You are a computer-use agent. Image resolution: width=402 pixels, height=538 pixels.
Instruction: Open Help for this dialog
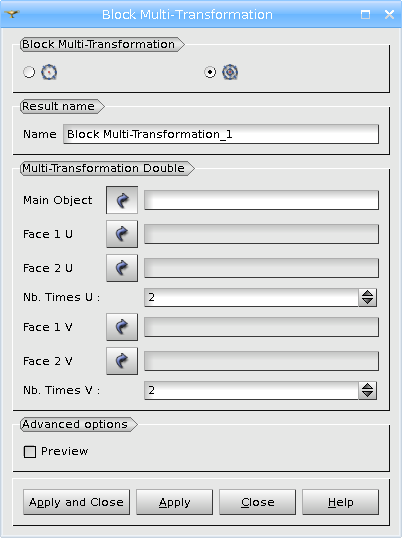coord(341,502)
